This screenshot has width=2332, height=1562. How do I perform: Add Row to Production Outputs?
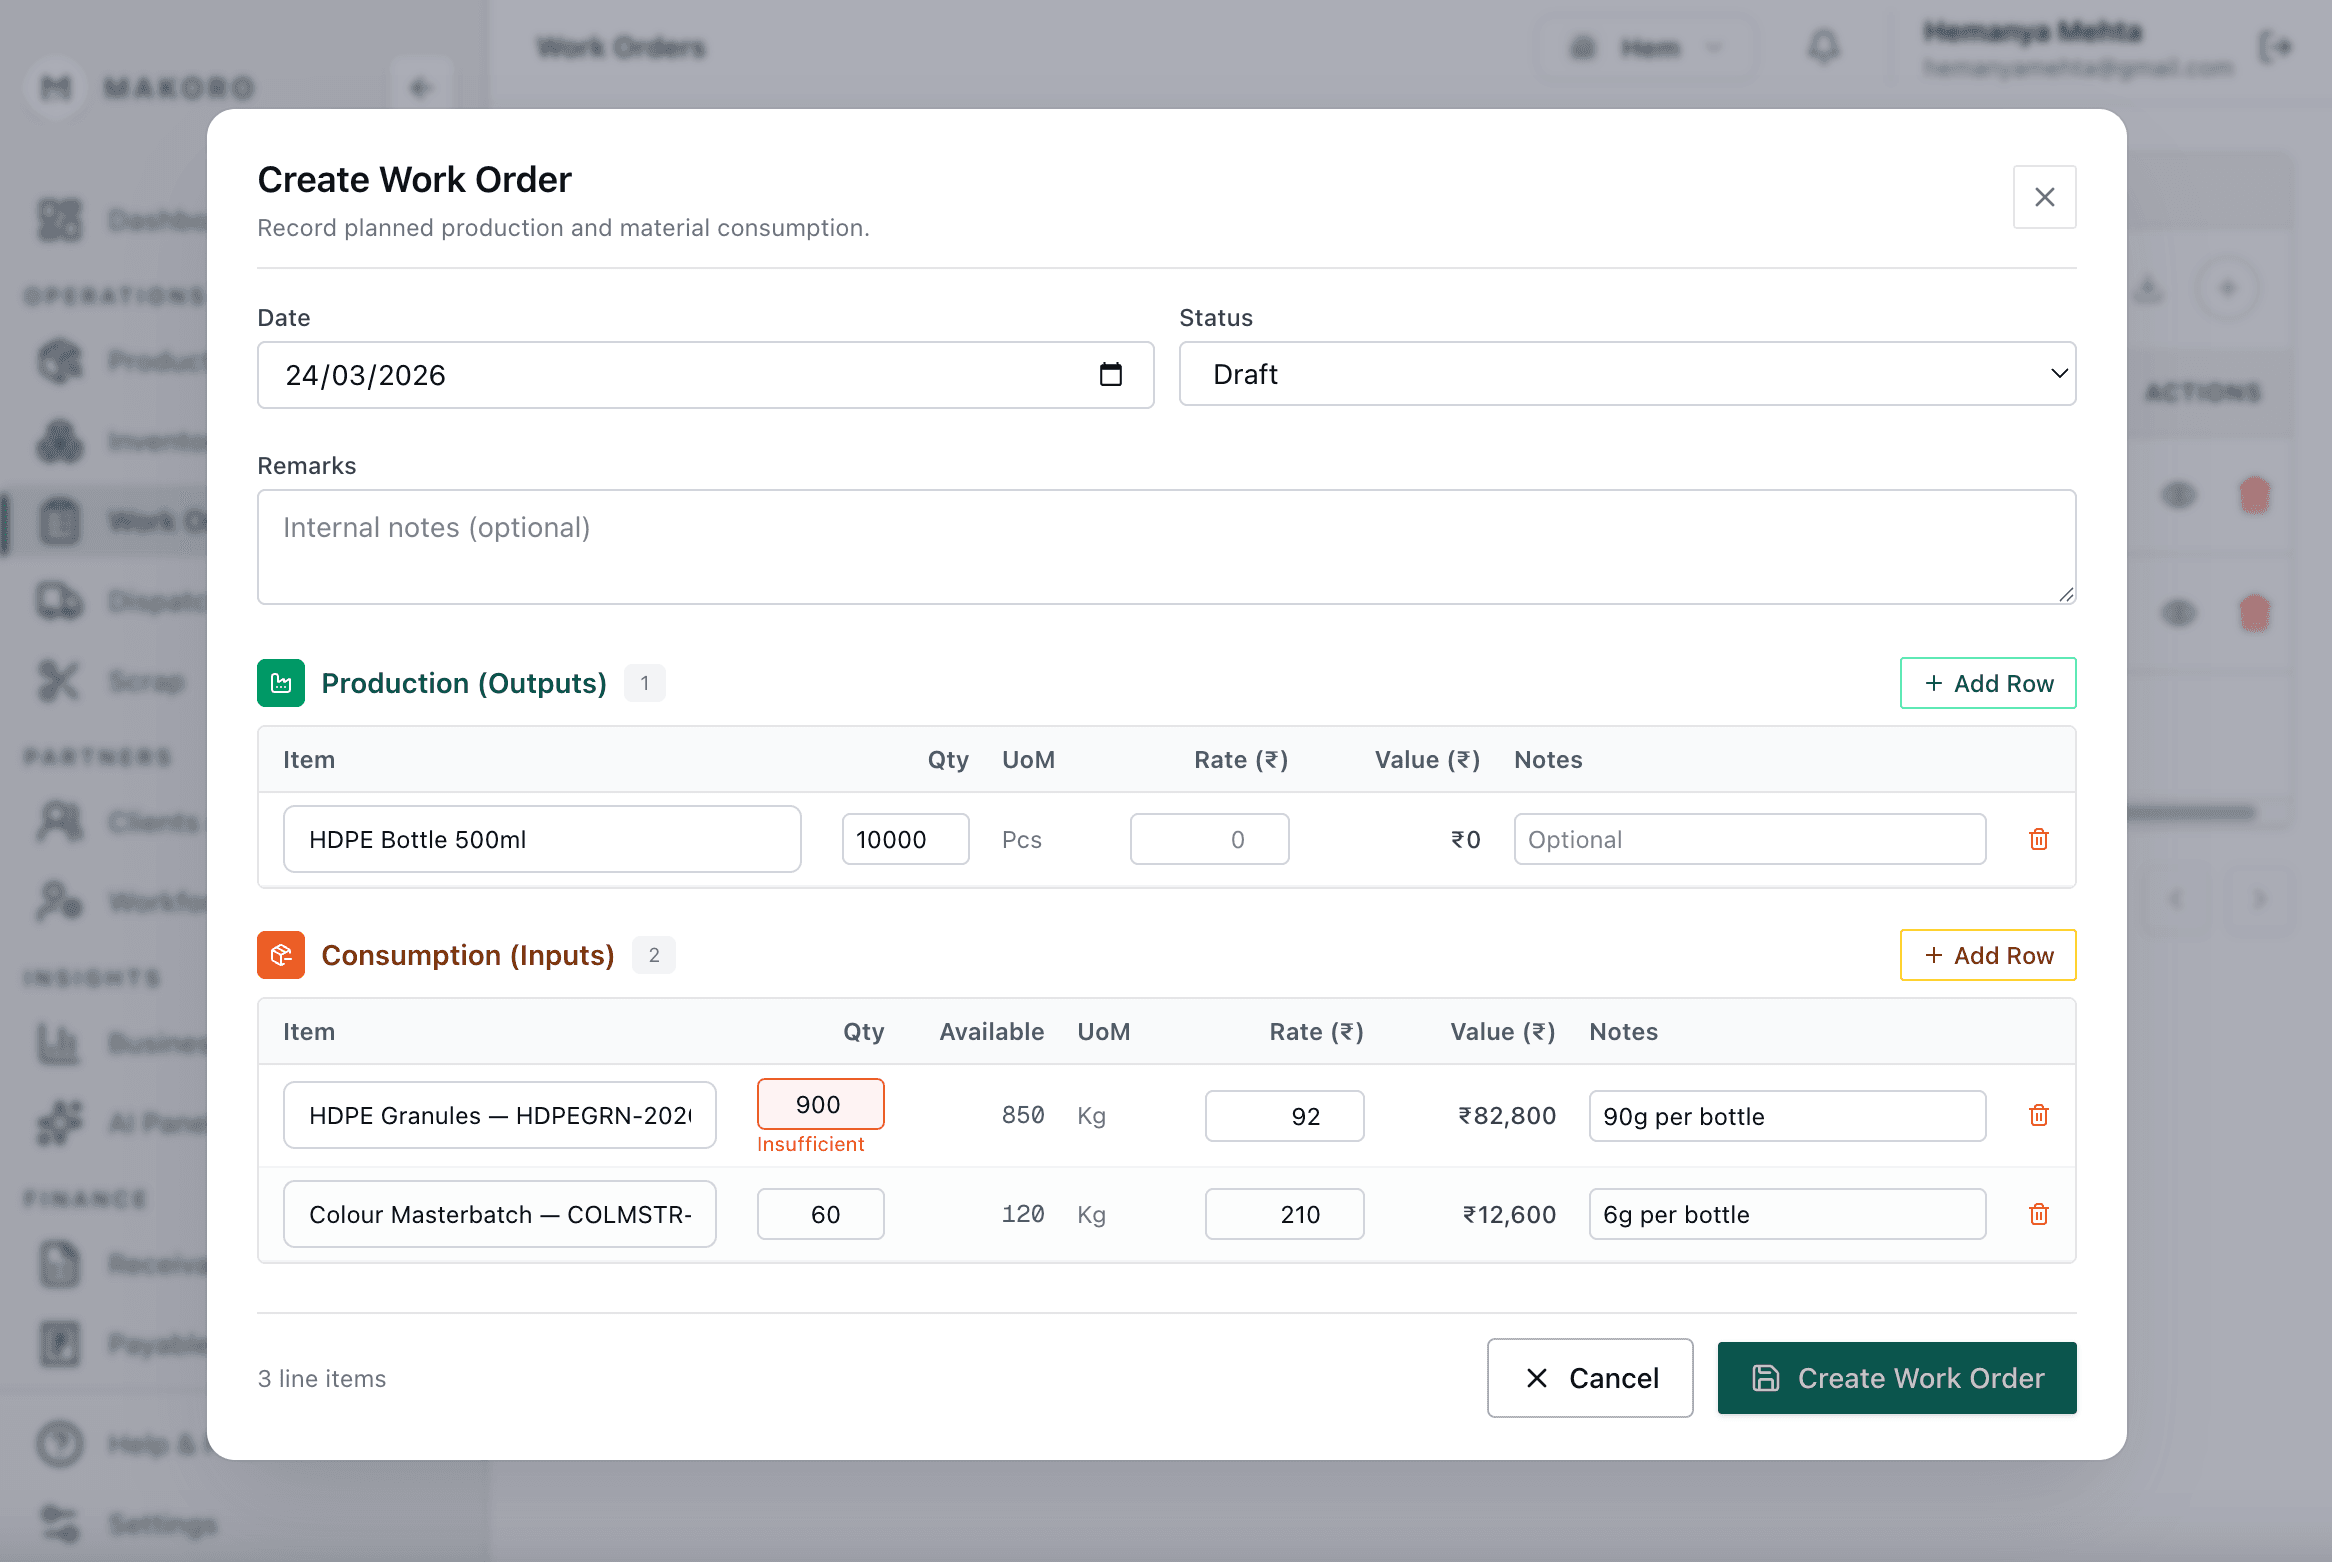point(1988,683)
